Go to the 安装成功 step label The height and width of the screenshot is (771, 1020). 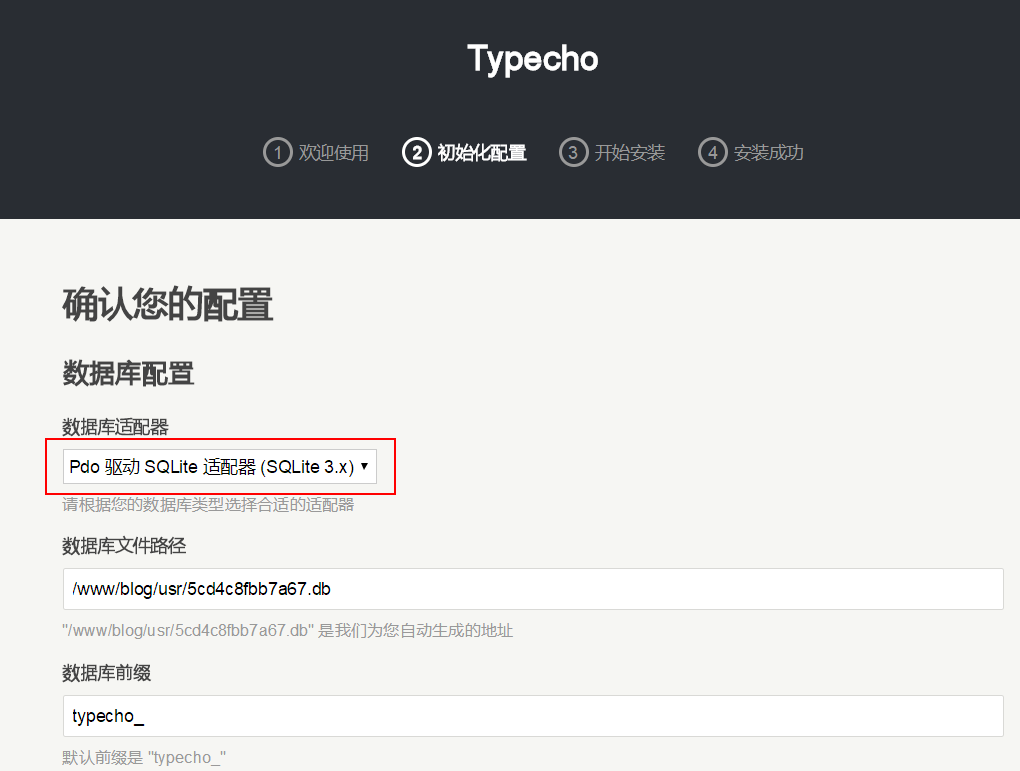click(769, 153)
